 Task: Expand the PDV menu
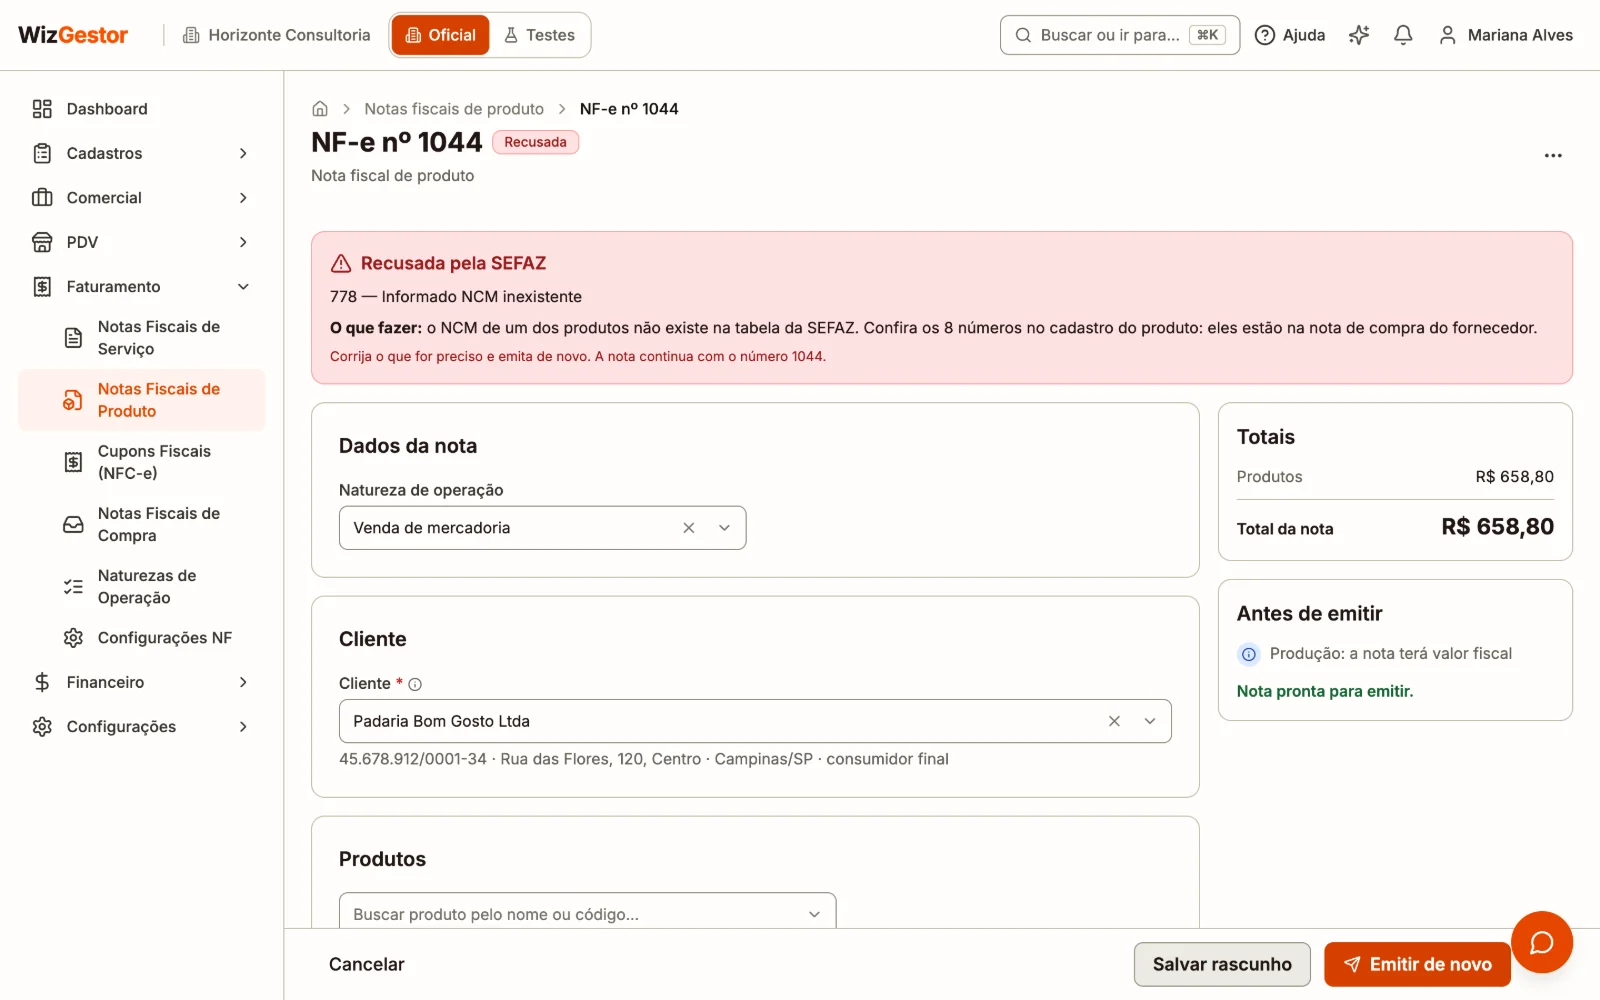[141, 242]
